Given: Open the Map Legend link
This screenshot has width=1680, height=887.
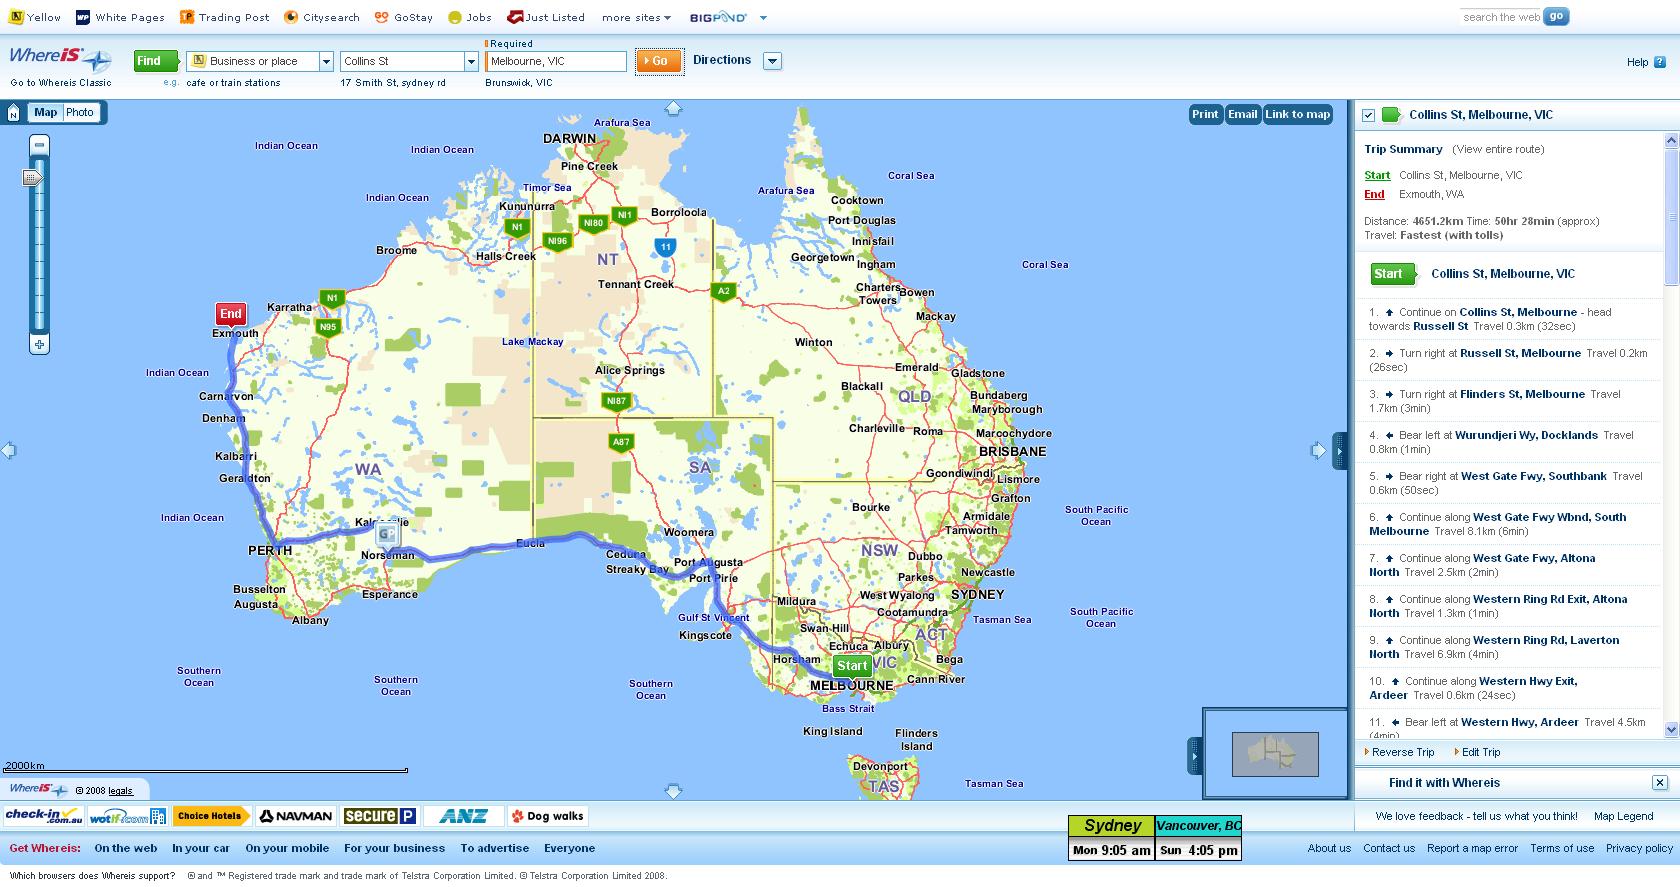Looking at the screenshot, I should pyautogui.click(x=1624, y=817).
